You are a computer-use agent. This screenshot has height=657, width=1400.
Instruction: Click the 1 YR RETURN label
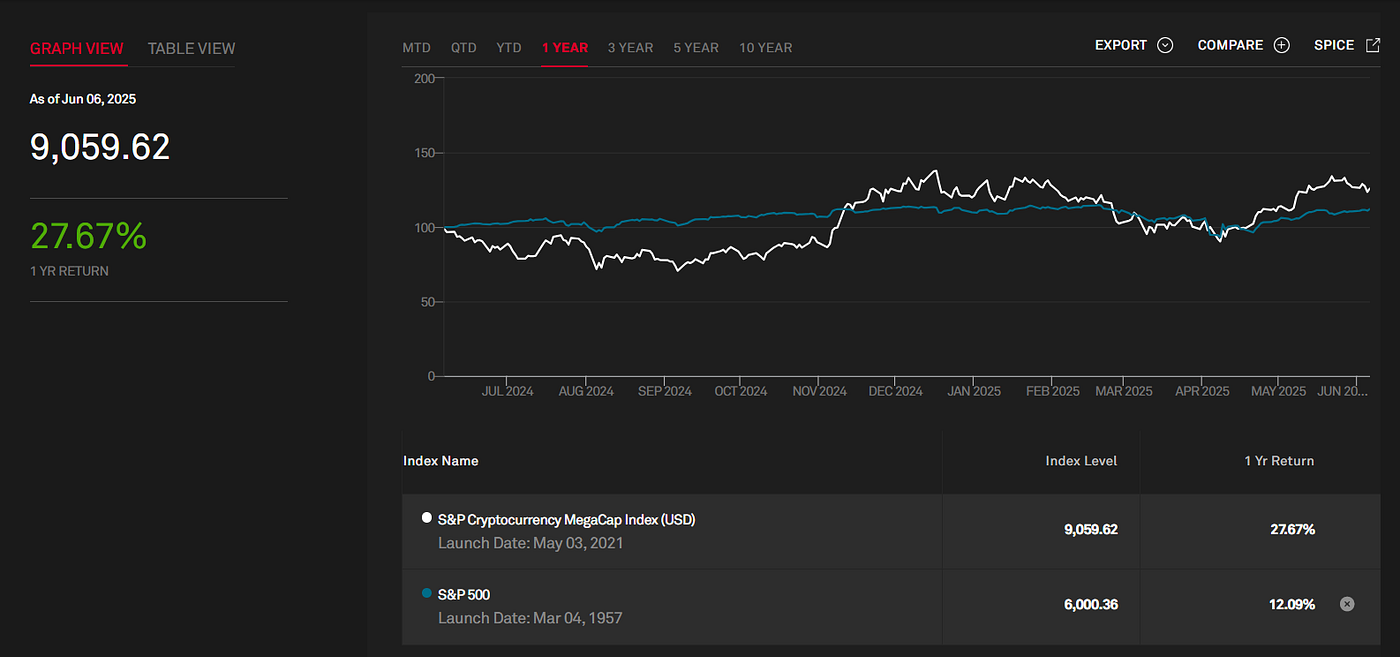point(69,271)
